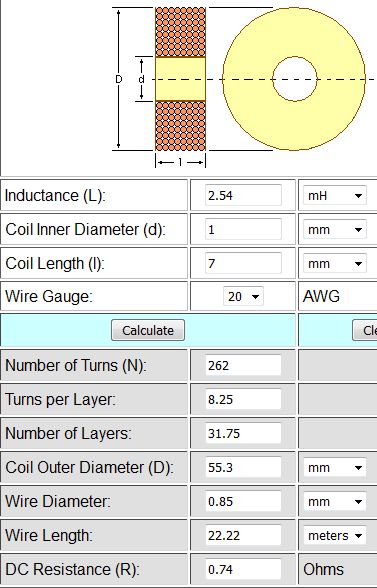Click the 'Wire Length:' label
377x588 pixels.
(49, 536)
